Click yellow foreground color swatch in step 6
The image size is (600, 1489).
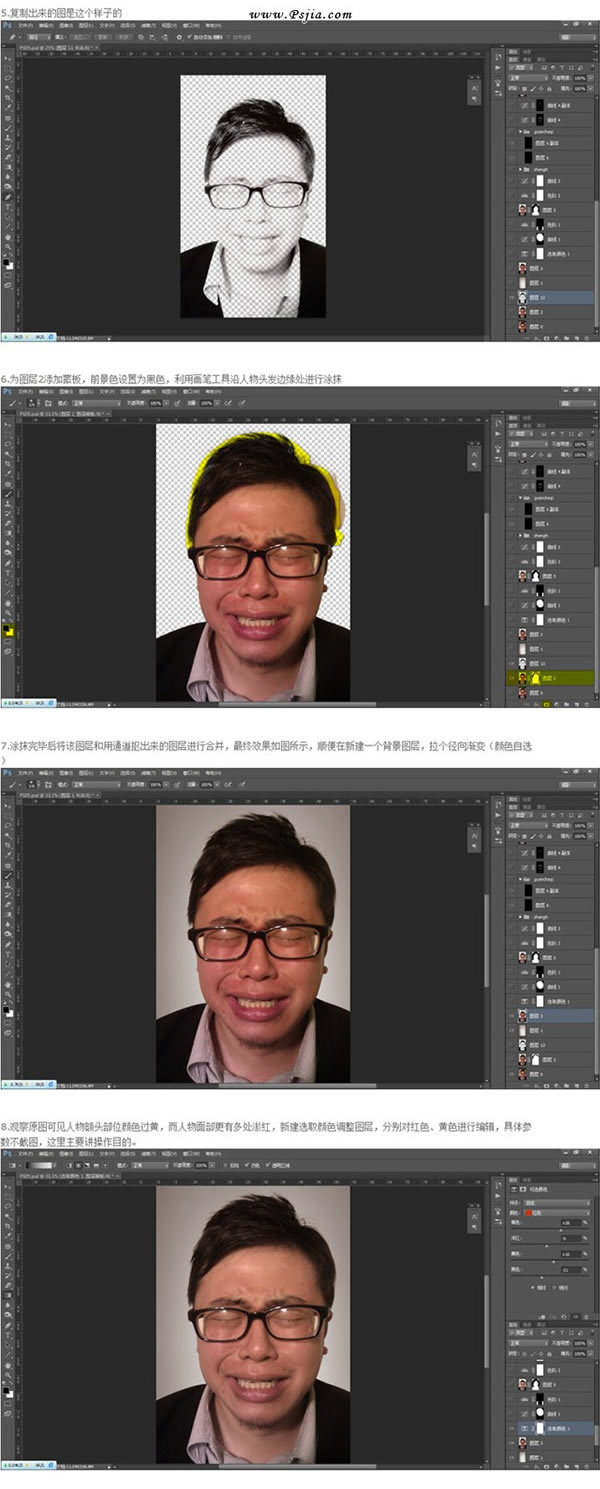(6, 629)
